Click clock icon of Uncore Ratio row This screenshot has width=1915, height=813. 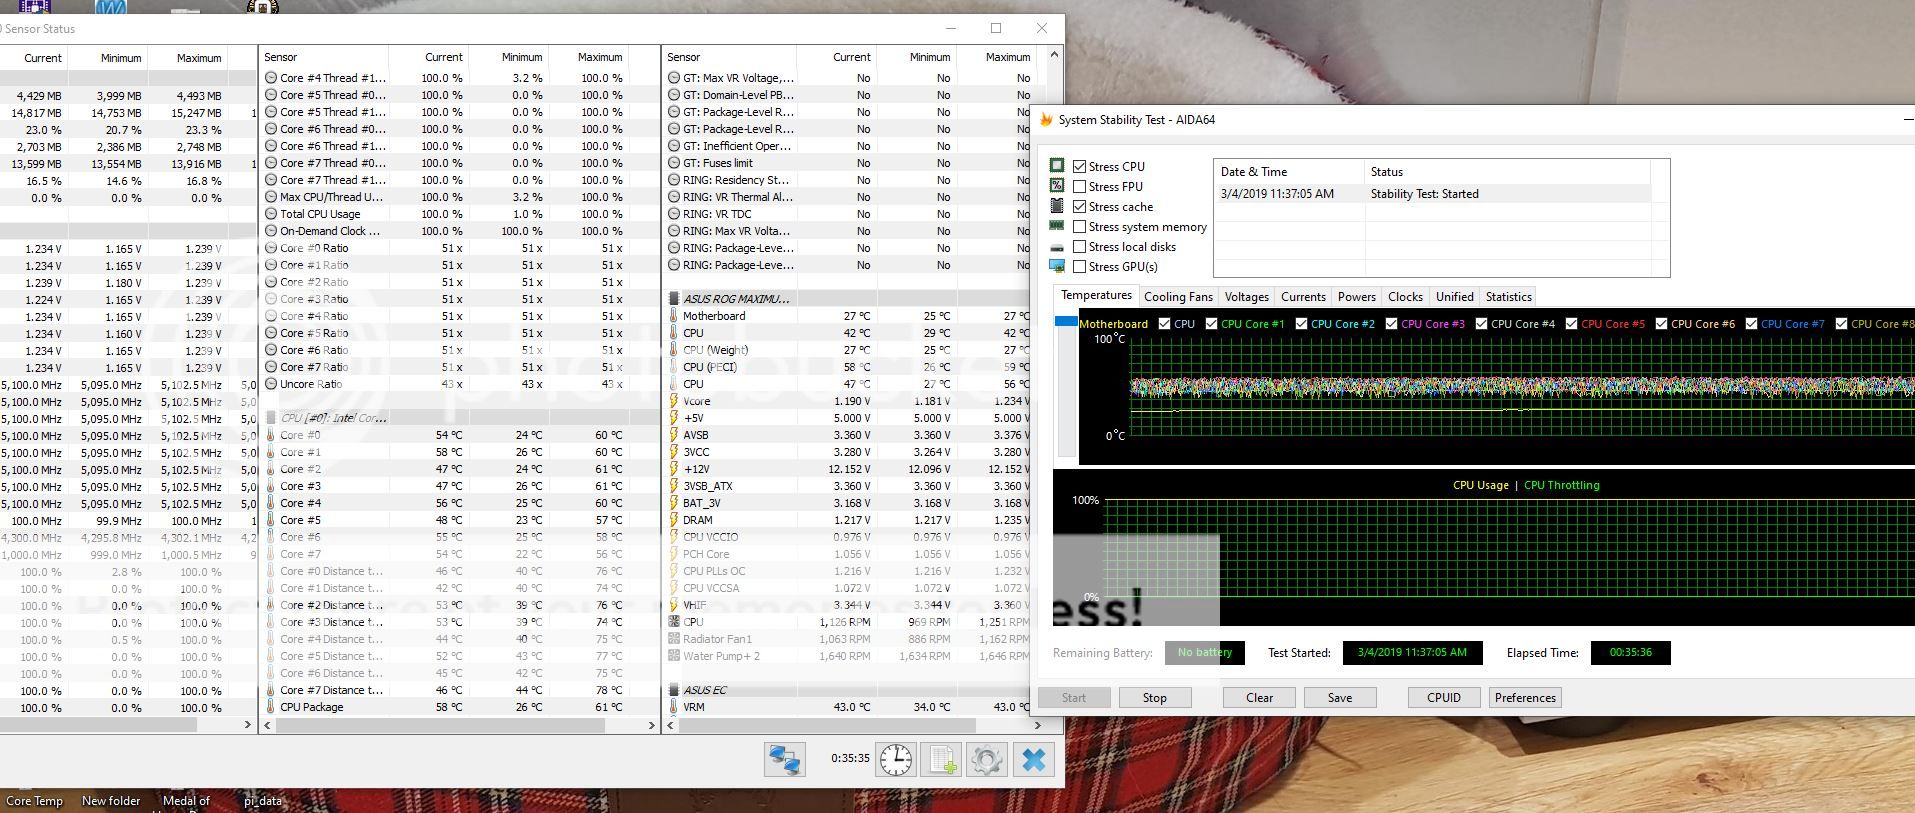(x=271, y=384)
